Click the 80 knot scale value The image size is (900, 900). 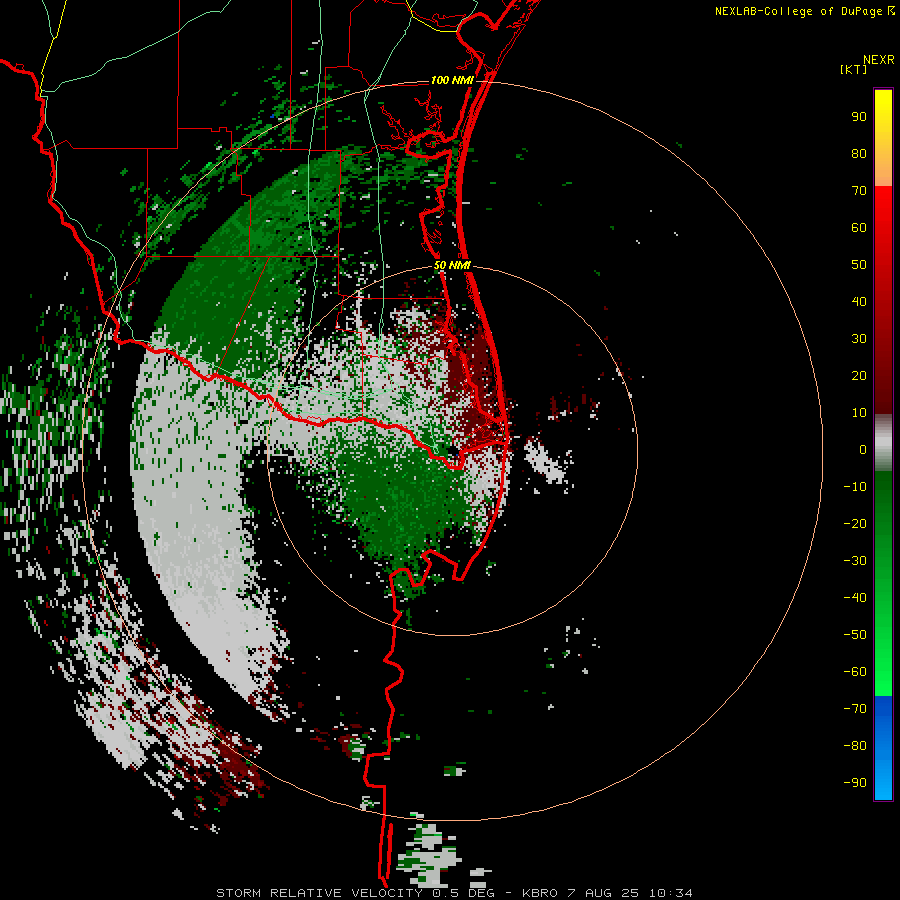[x=859, y=154]
